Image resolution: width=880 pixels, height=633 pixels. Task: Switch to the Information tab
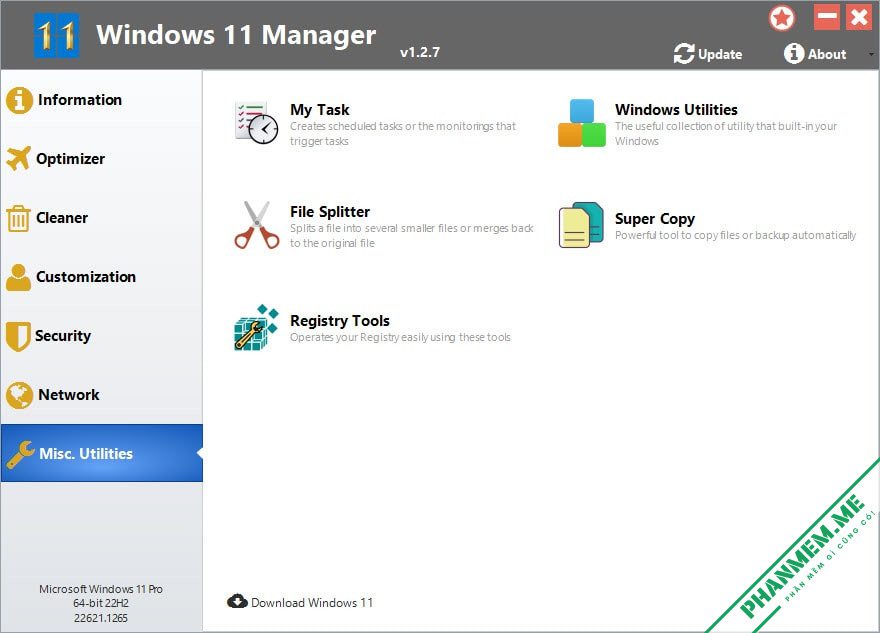point(102,100)
